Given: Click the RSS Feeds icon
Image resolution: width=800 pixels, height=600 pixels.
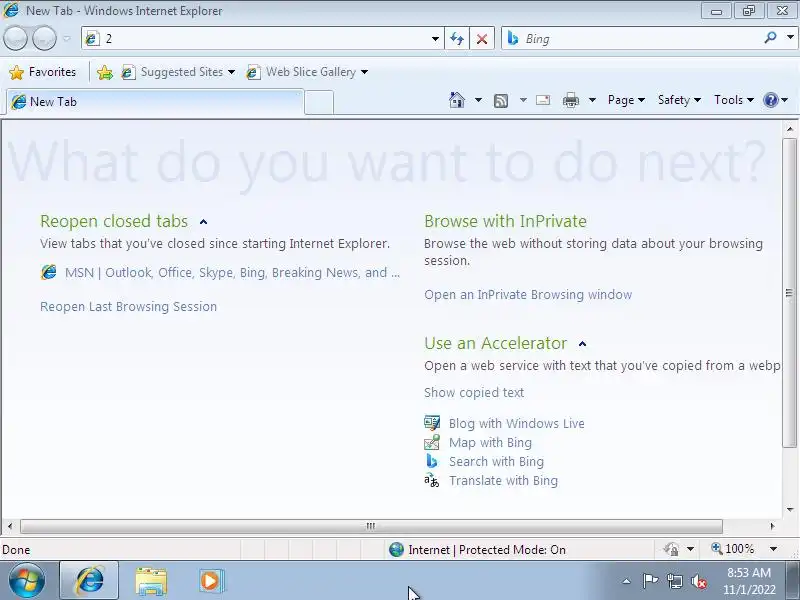Looking at the screenshot, I should 501,101.
